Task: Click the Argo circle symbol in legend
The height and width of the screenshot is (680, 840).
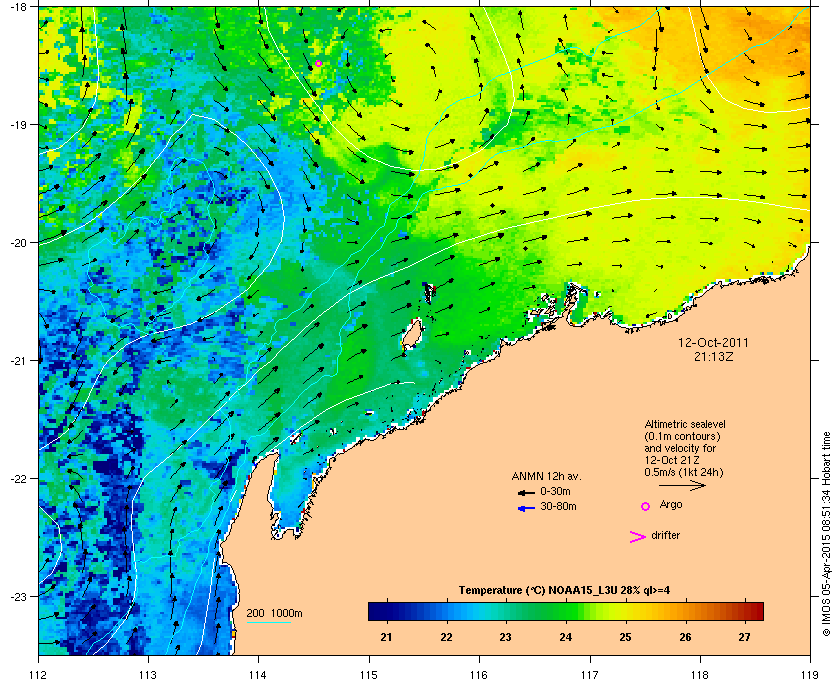Action: [646, 506]
